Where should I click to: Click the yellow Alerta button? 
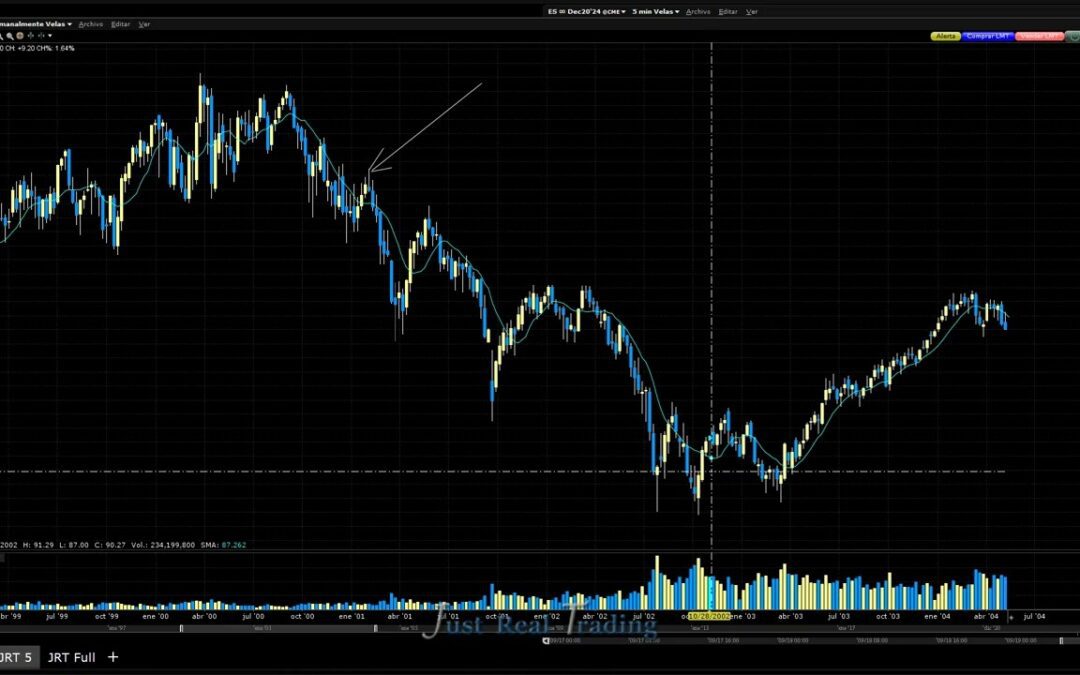pyautogui.click(x=945, y=36)
